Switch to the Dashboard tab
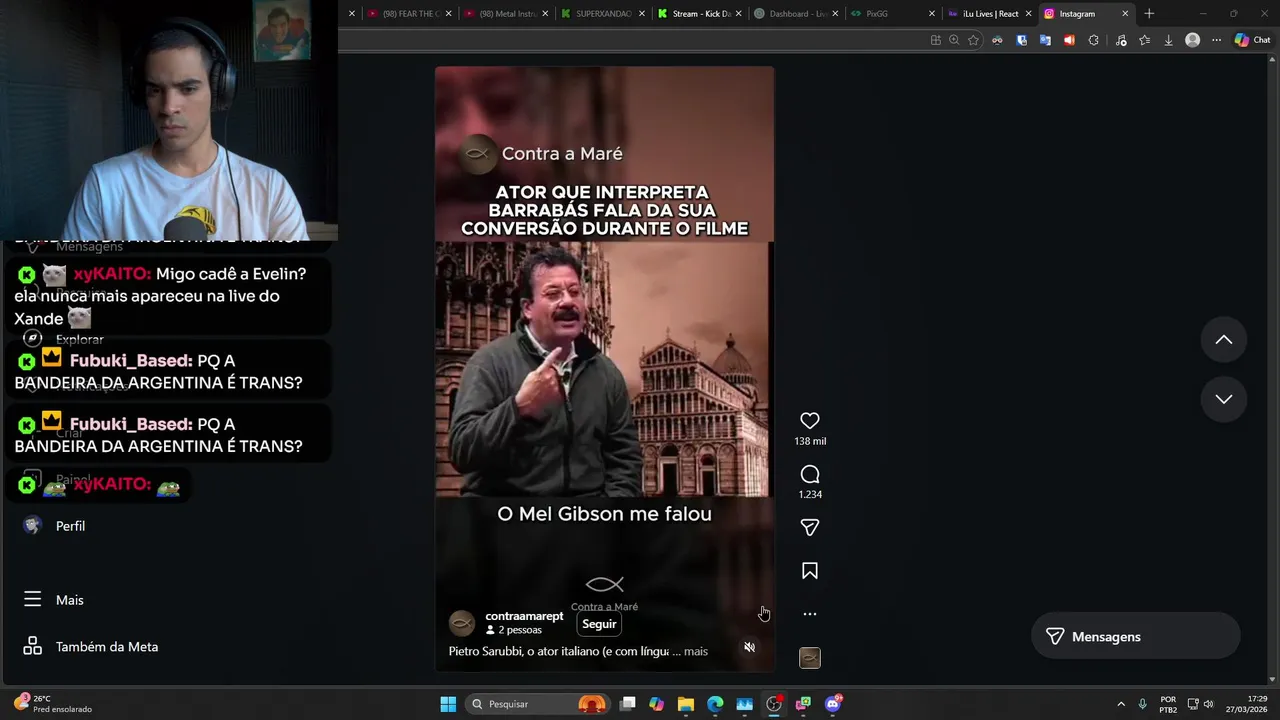Image resolution: width=1280 pixels, height=720 pixels. click(795, 14)
